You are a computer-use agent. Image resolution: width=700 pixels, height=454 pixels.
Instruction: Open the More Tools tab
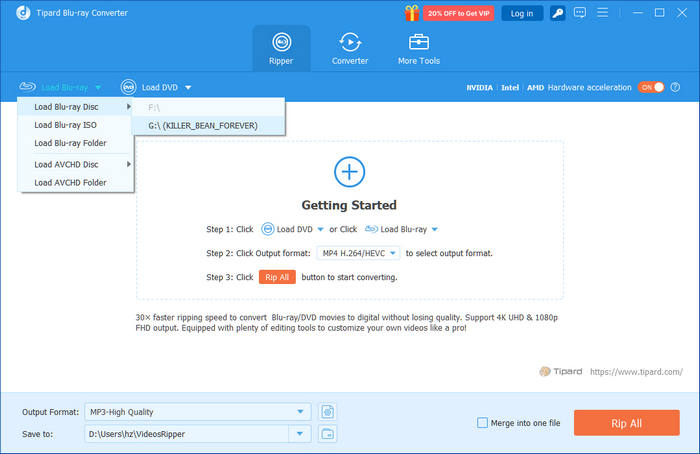(x=419, y=48)
